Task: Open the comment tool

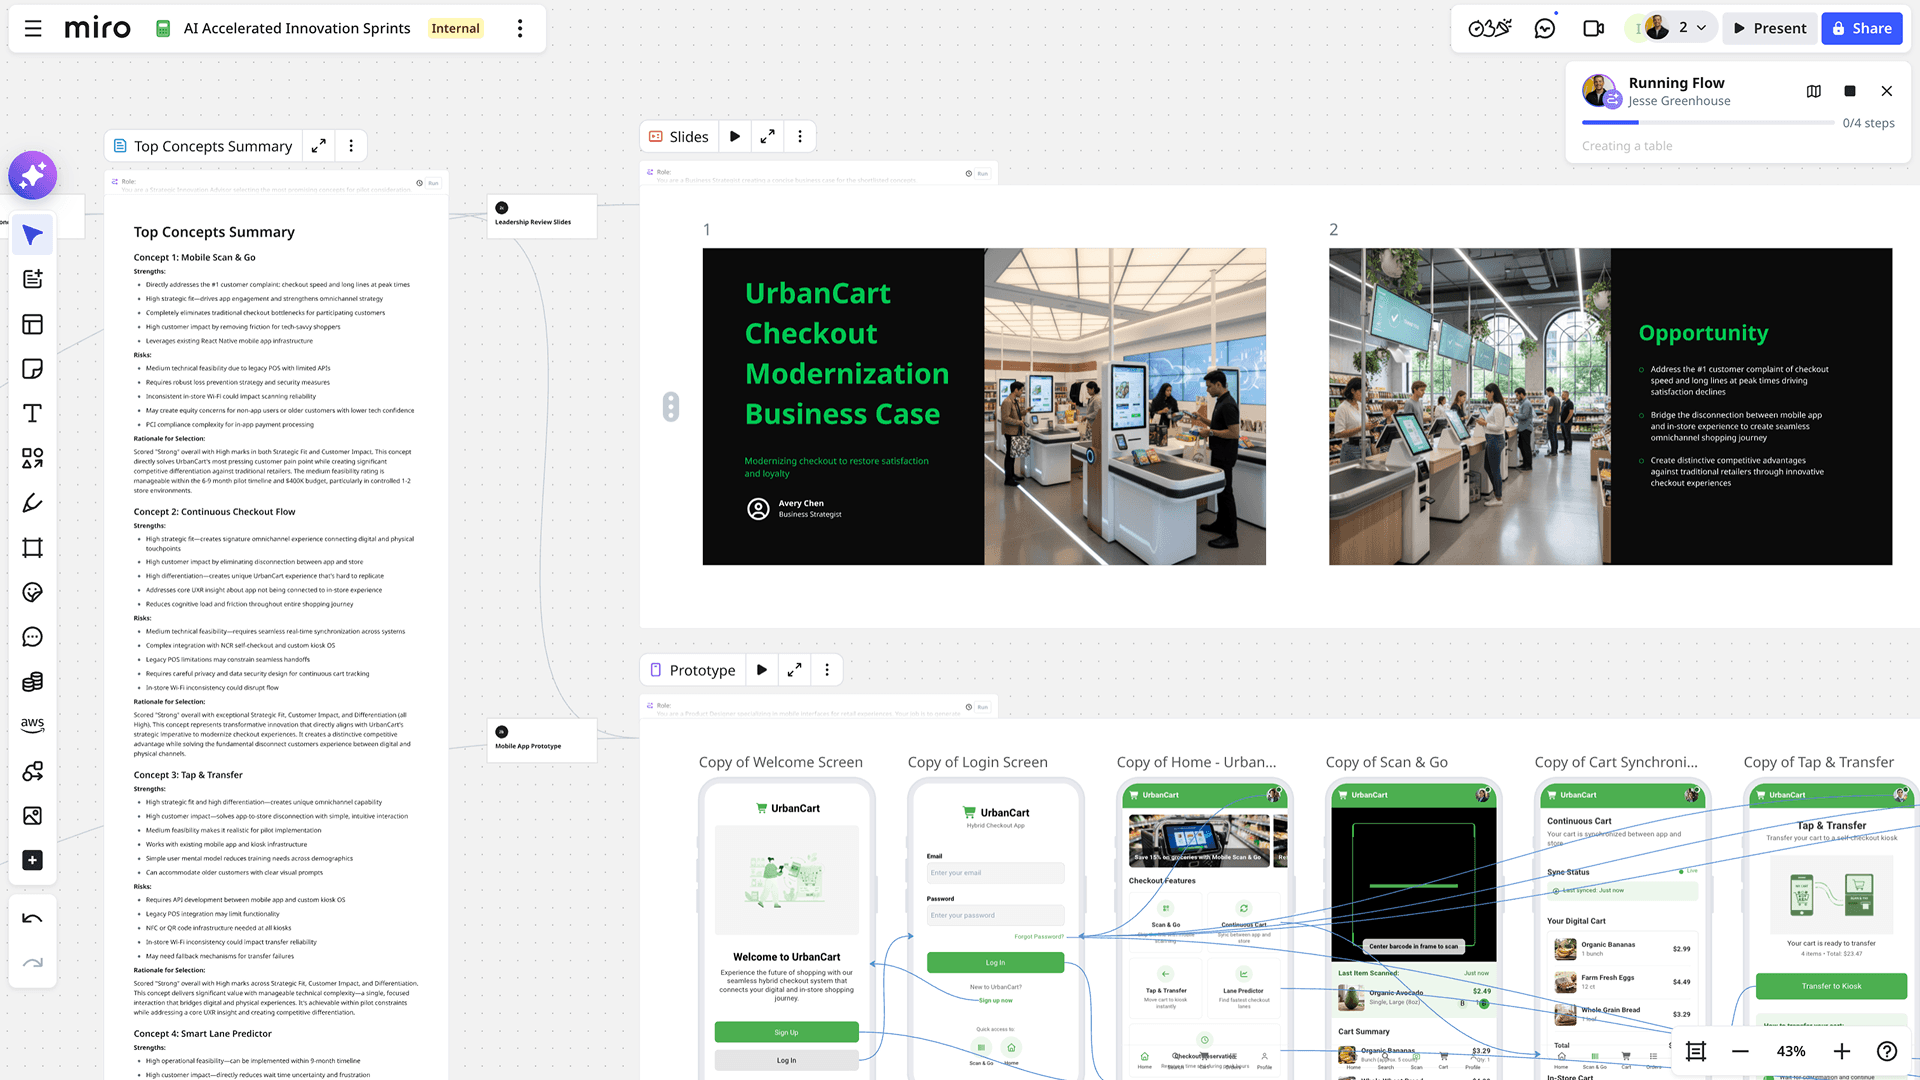Action: click(x=32, y=637)
